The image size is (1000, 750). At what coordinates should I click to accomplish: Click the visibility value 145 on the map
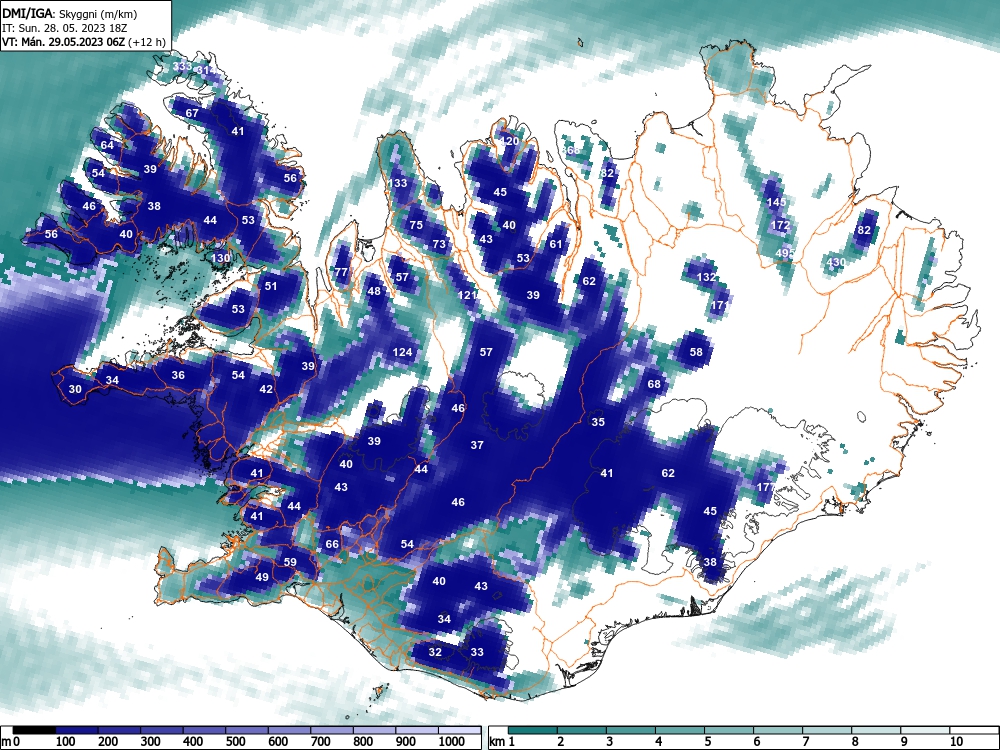(x=776, y=202)
